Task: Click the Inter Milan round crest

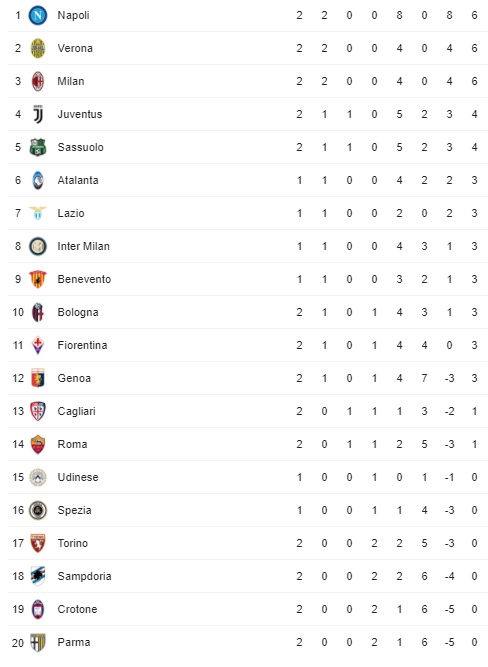Action: pos(37,246)
